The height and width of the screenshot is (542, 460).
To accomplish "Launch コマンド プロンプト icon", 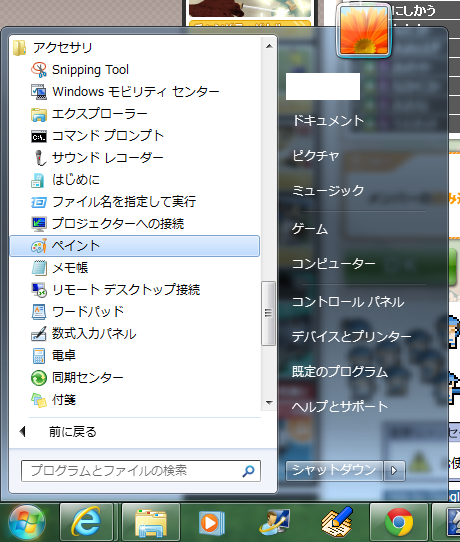I will click(39, 136).
